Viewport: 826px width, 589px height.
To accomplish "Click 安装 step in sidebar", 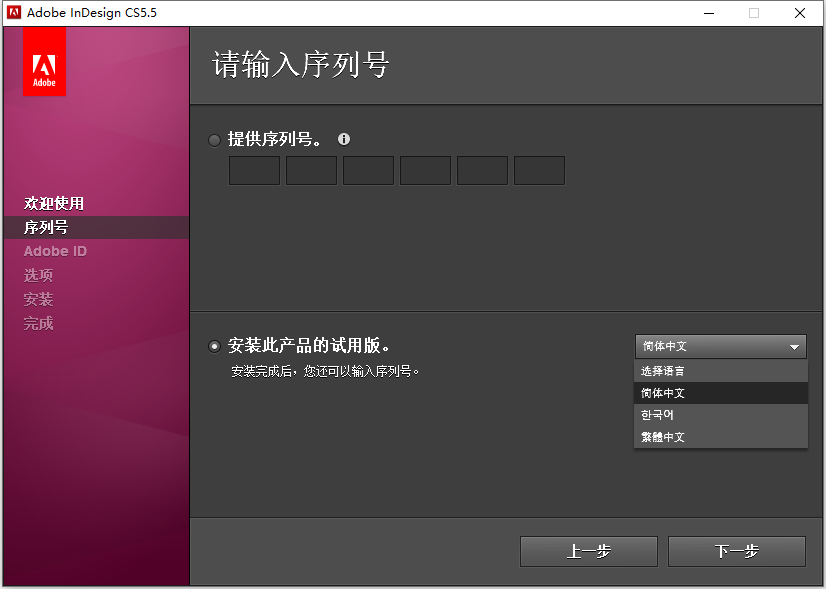I will point(38,300).
